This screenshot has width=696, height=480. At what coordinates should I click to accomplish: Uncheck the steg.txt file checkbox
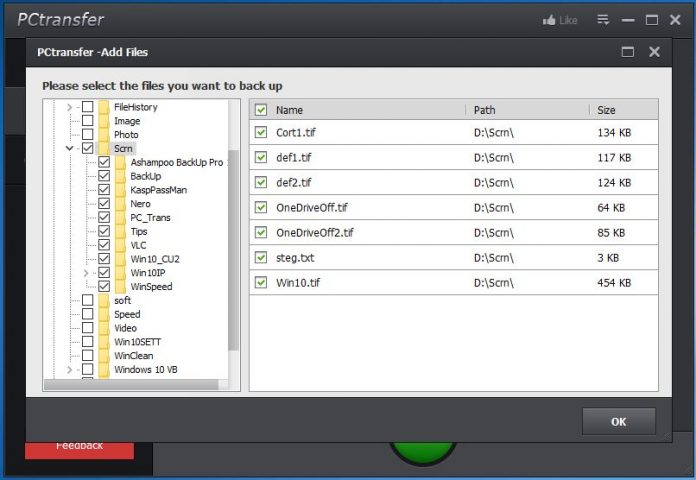click(x=261, y=258)
